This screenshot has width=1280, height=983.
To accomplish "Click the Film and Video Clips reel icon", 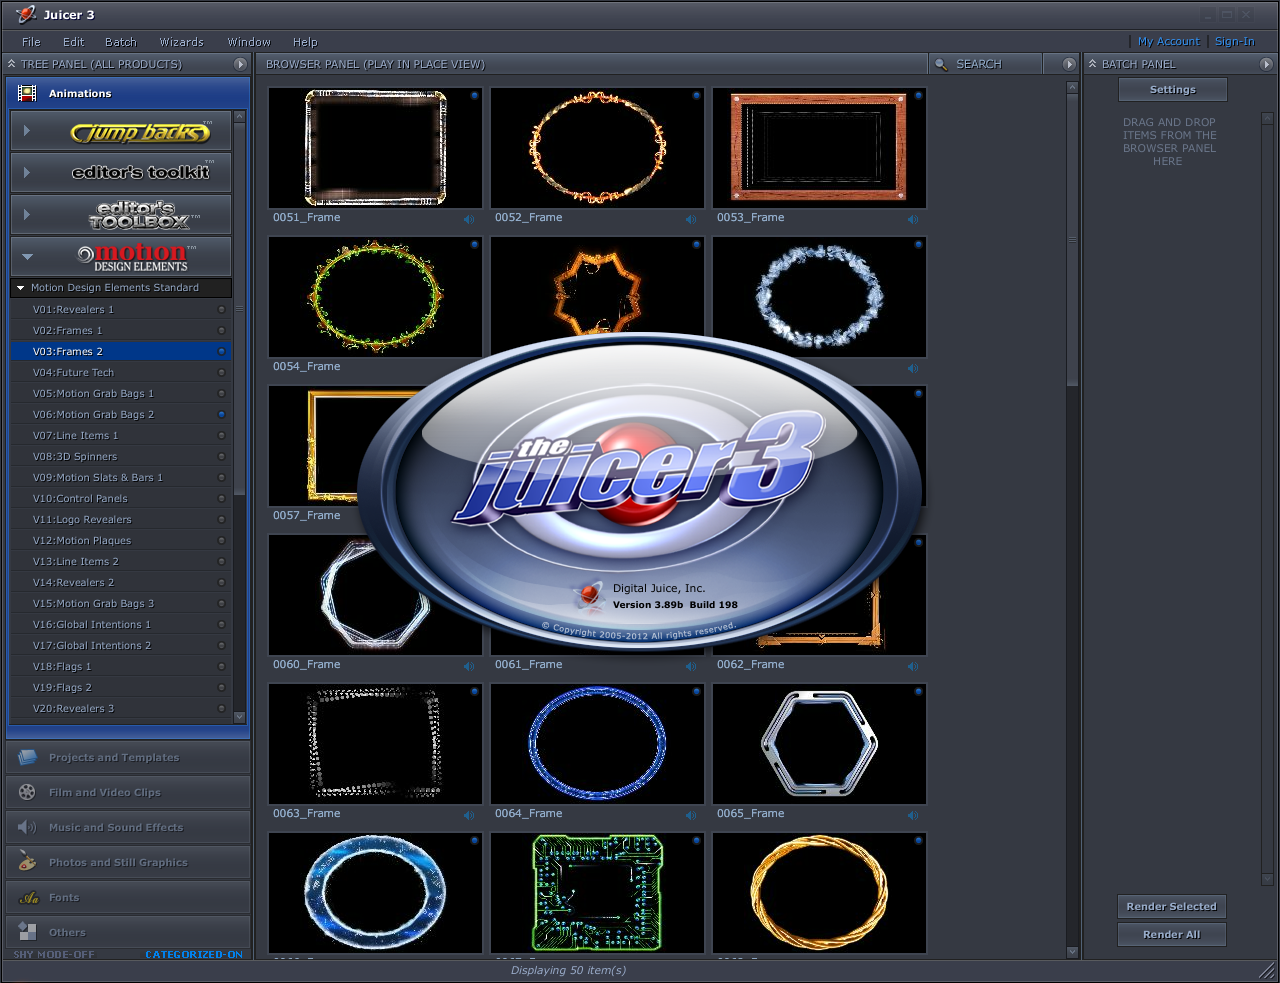I will point(28,792).
